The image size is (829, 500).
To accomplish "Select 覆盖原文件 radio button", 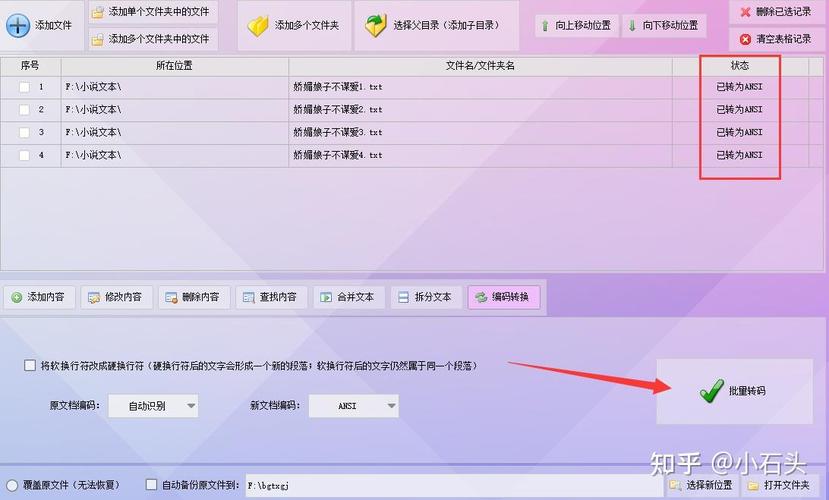I will 12,485.
